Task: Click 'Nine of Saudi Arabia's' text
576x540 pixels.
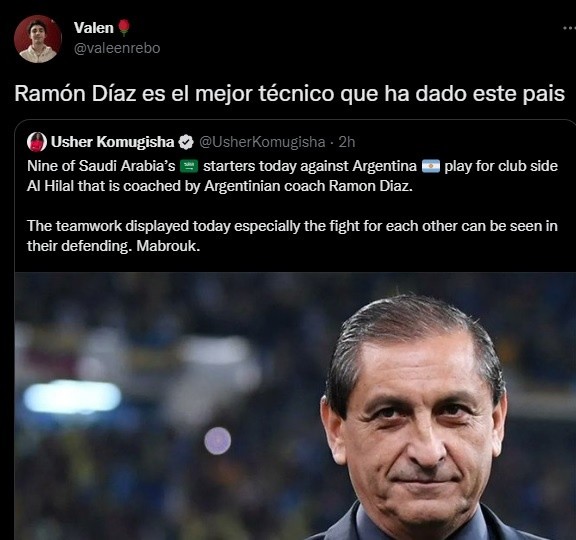Action: point(101,166)
